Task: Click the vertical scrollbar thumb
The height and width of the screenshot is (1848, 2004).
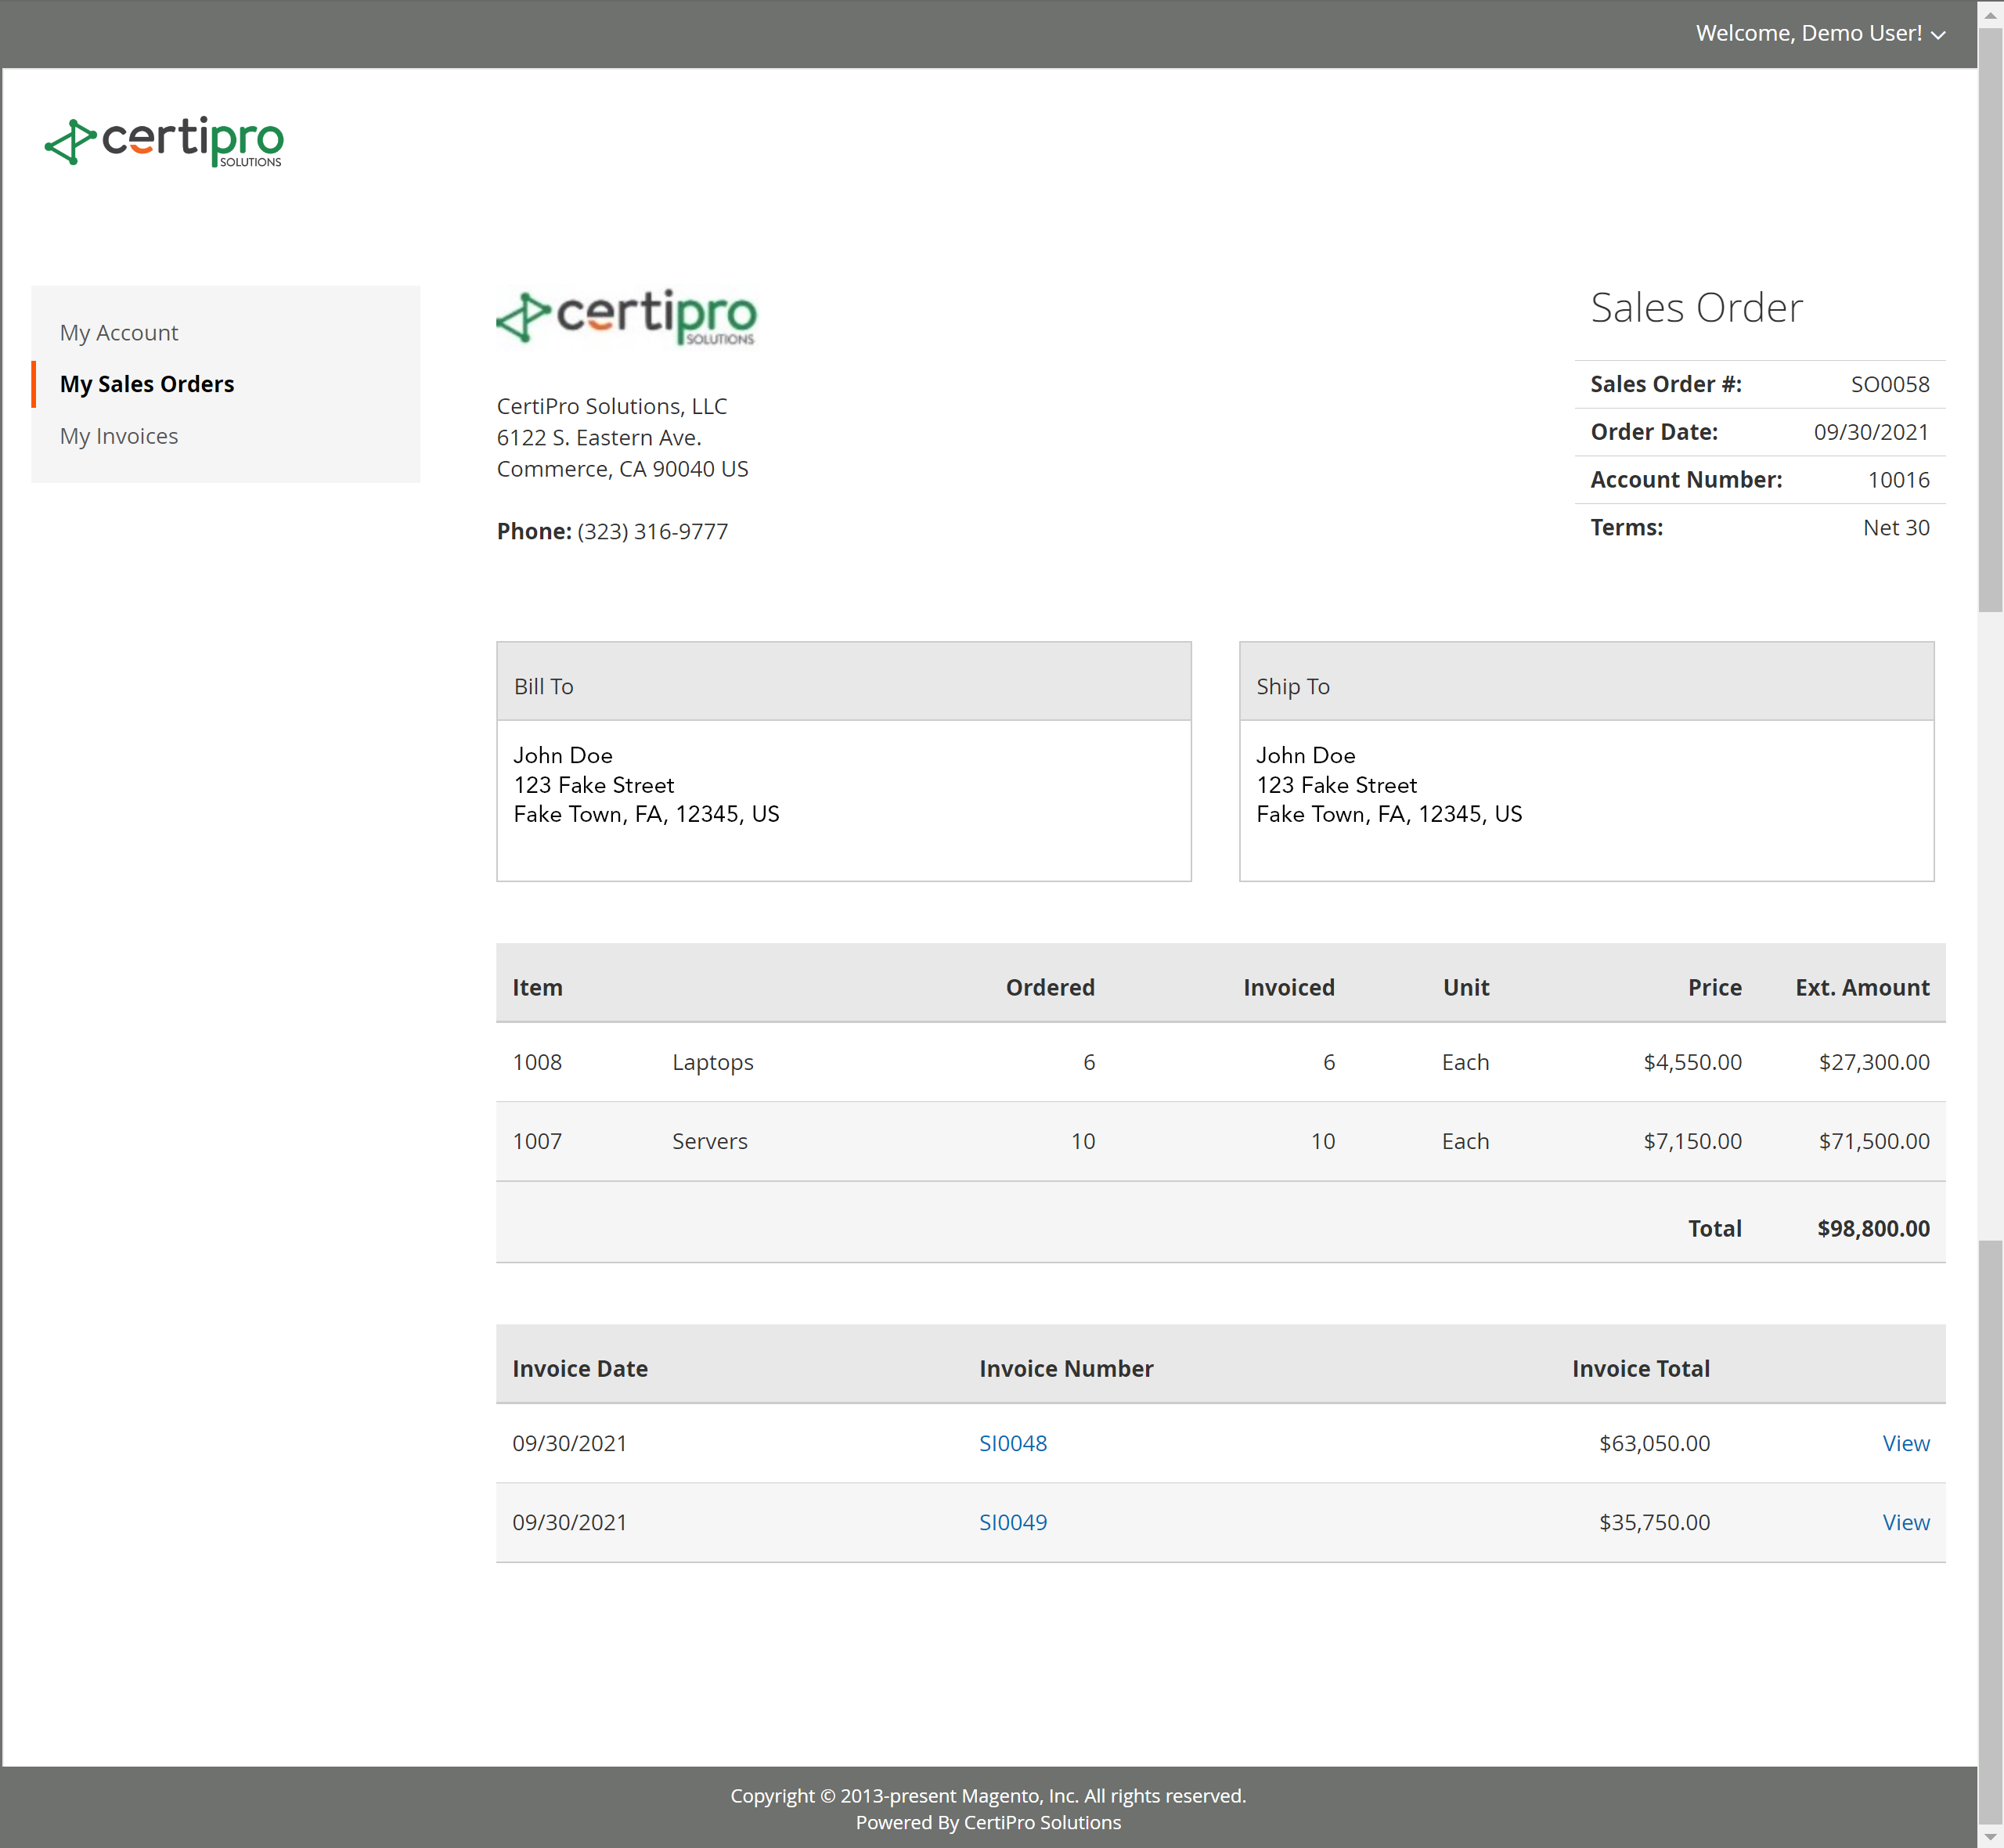Action: (x=1990, y=320)
